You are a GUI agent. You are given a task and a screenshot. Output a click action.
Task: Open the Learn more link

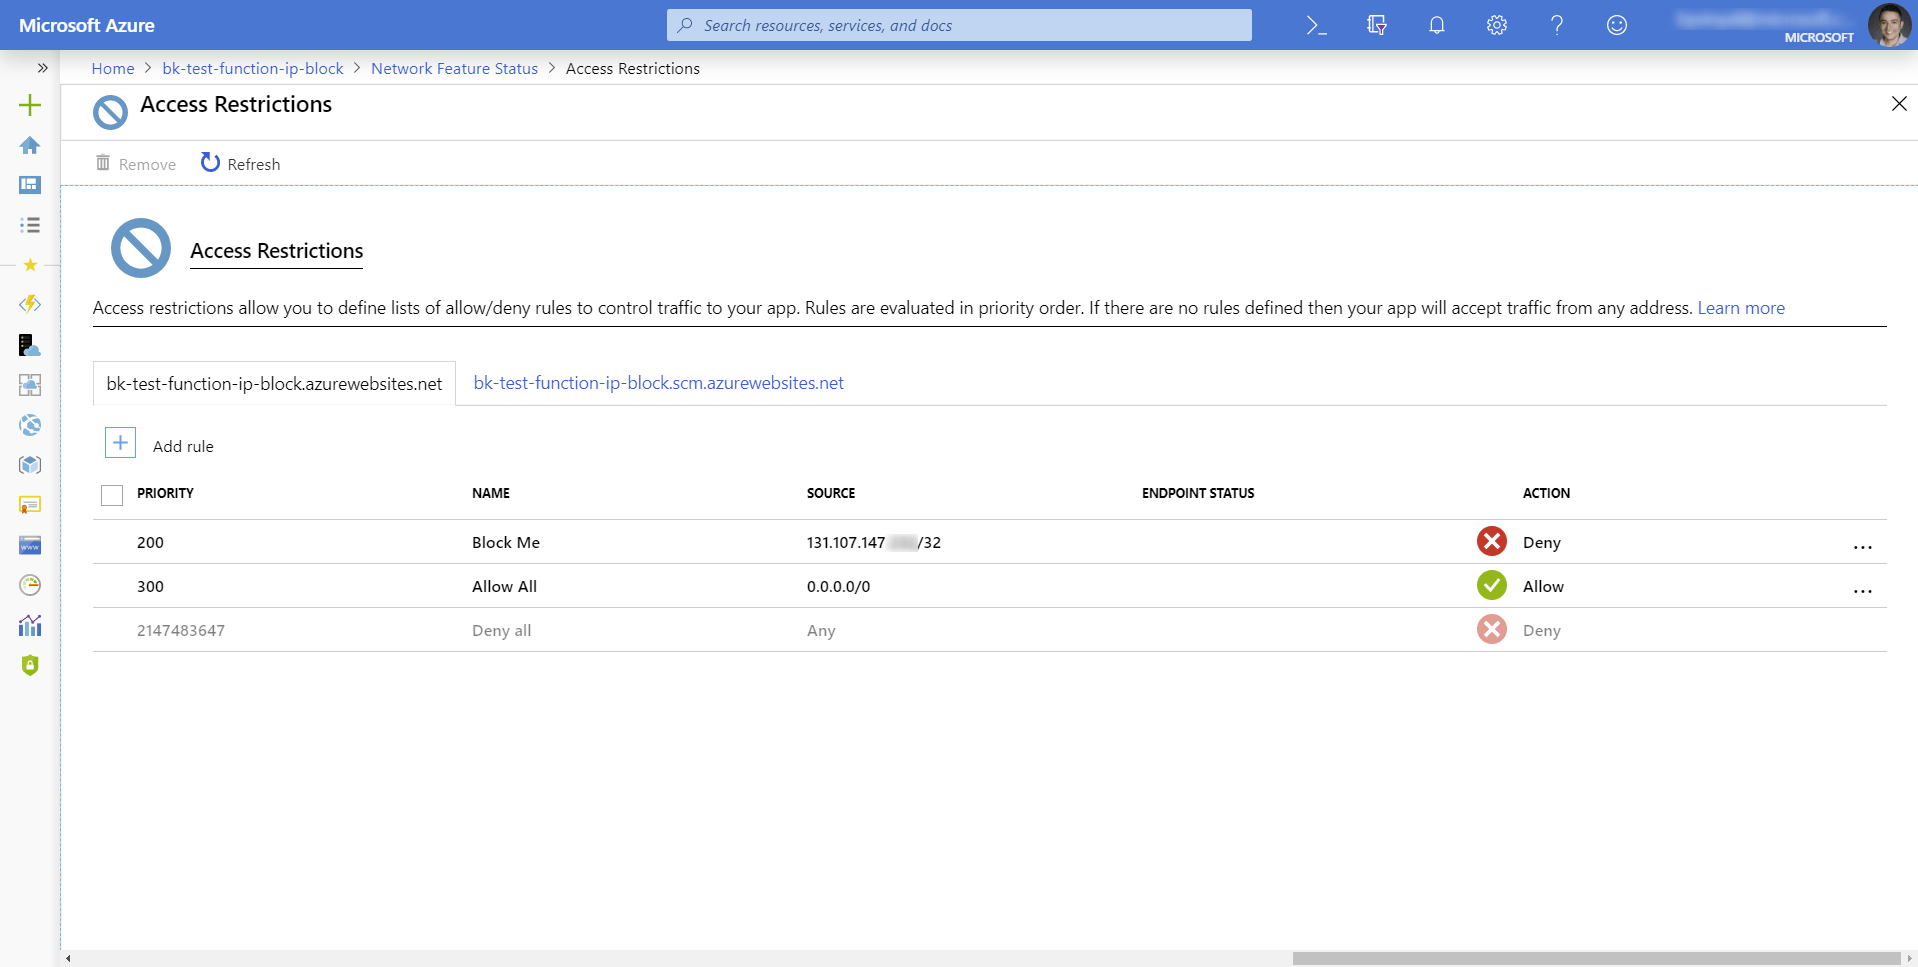pos(1741,307)
